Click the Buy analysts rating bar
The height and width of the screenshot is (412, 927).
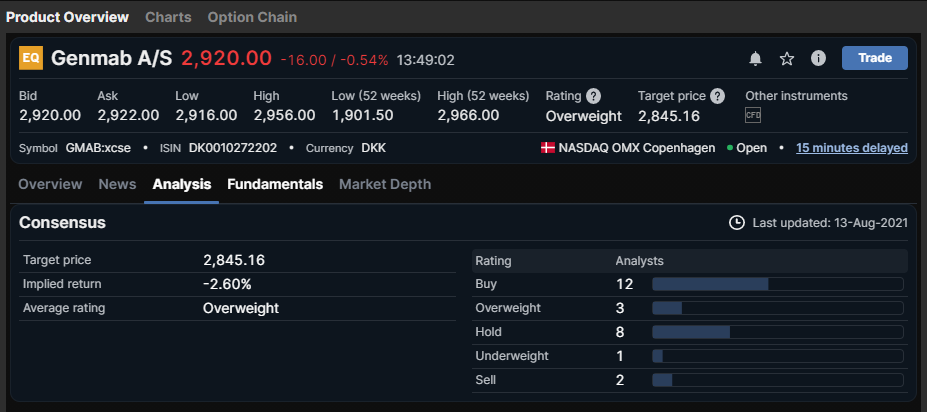point(777,284)
